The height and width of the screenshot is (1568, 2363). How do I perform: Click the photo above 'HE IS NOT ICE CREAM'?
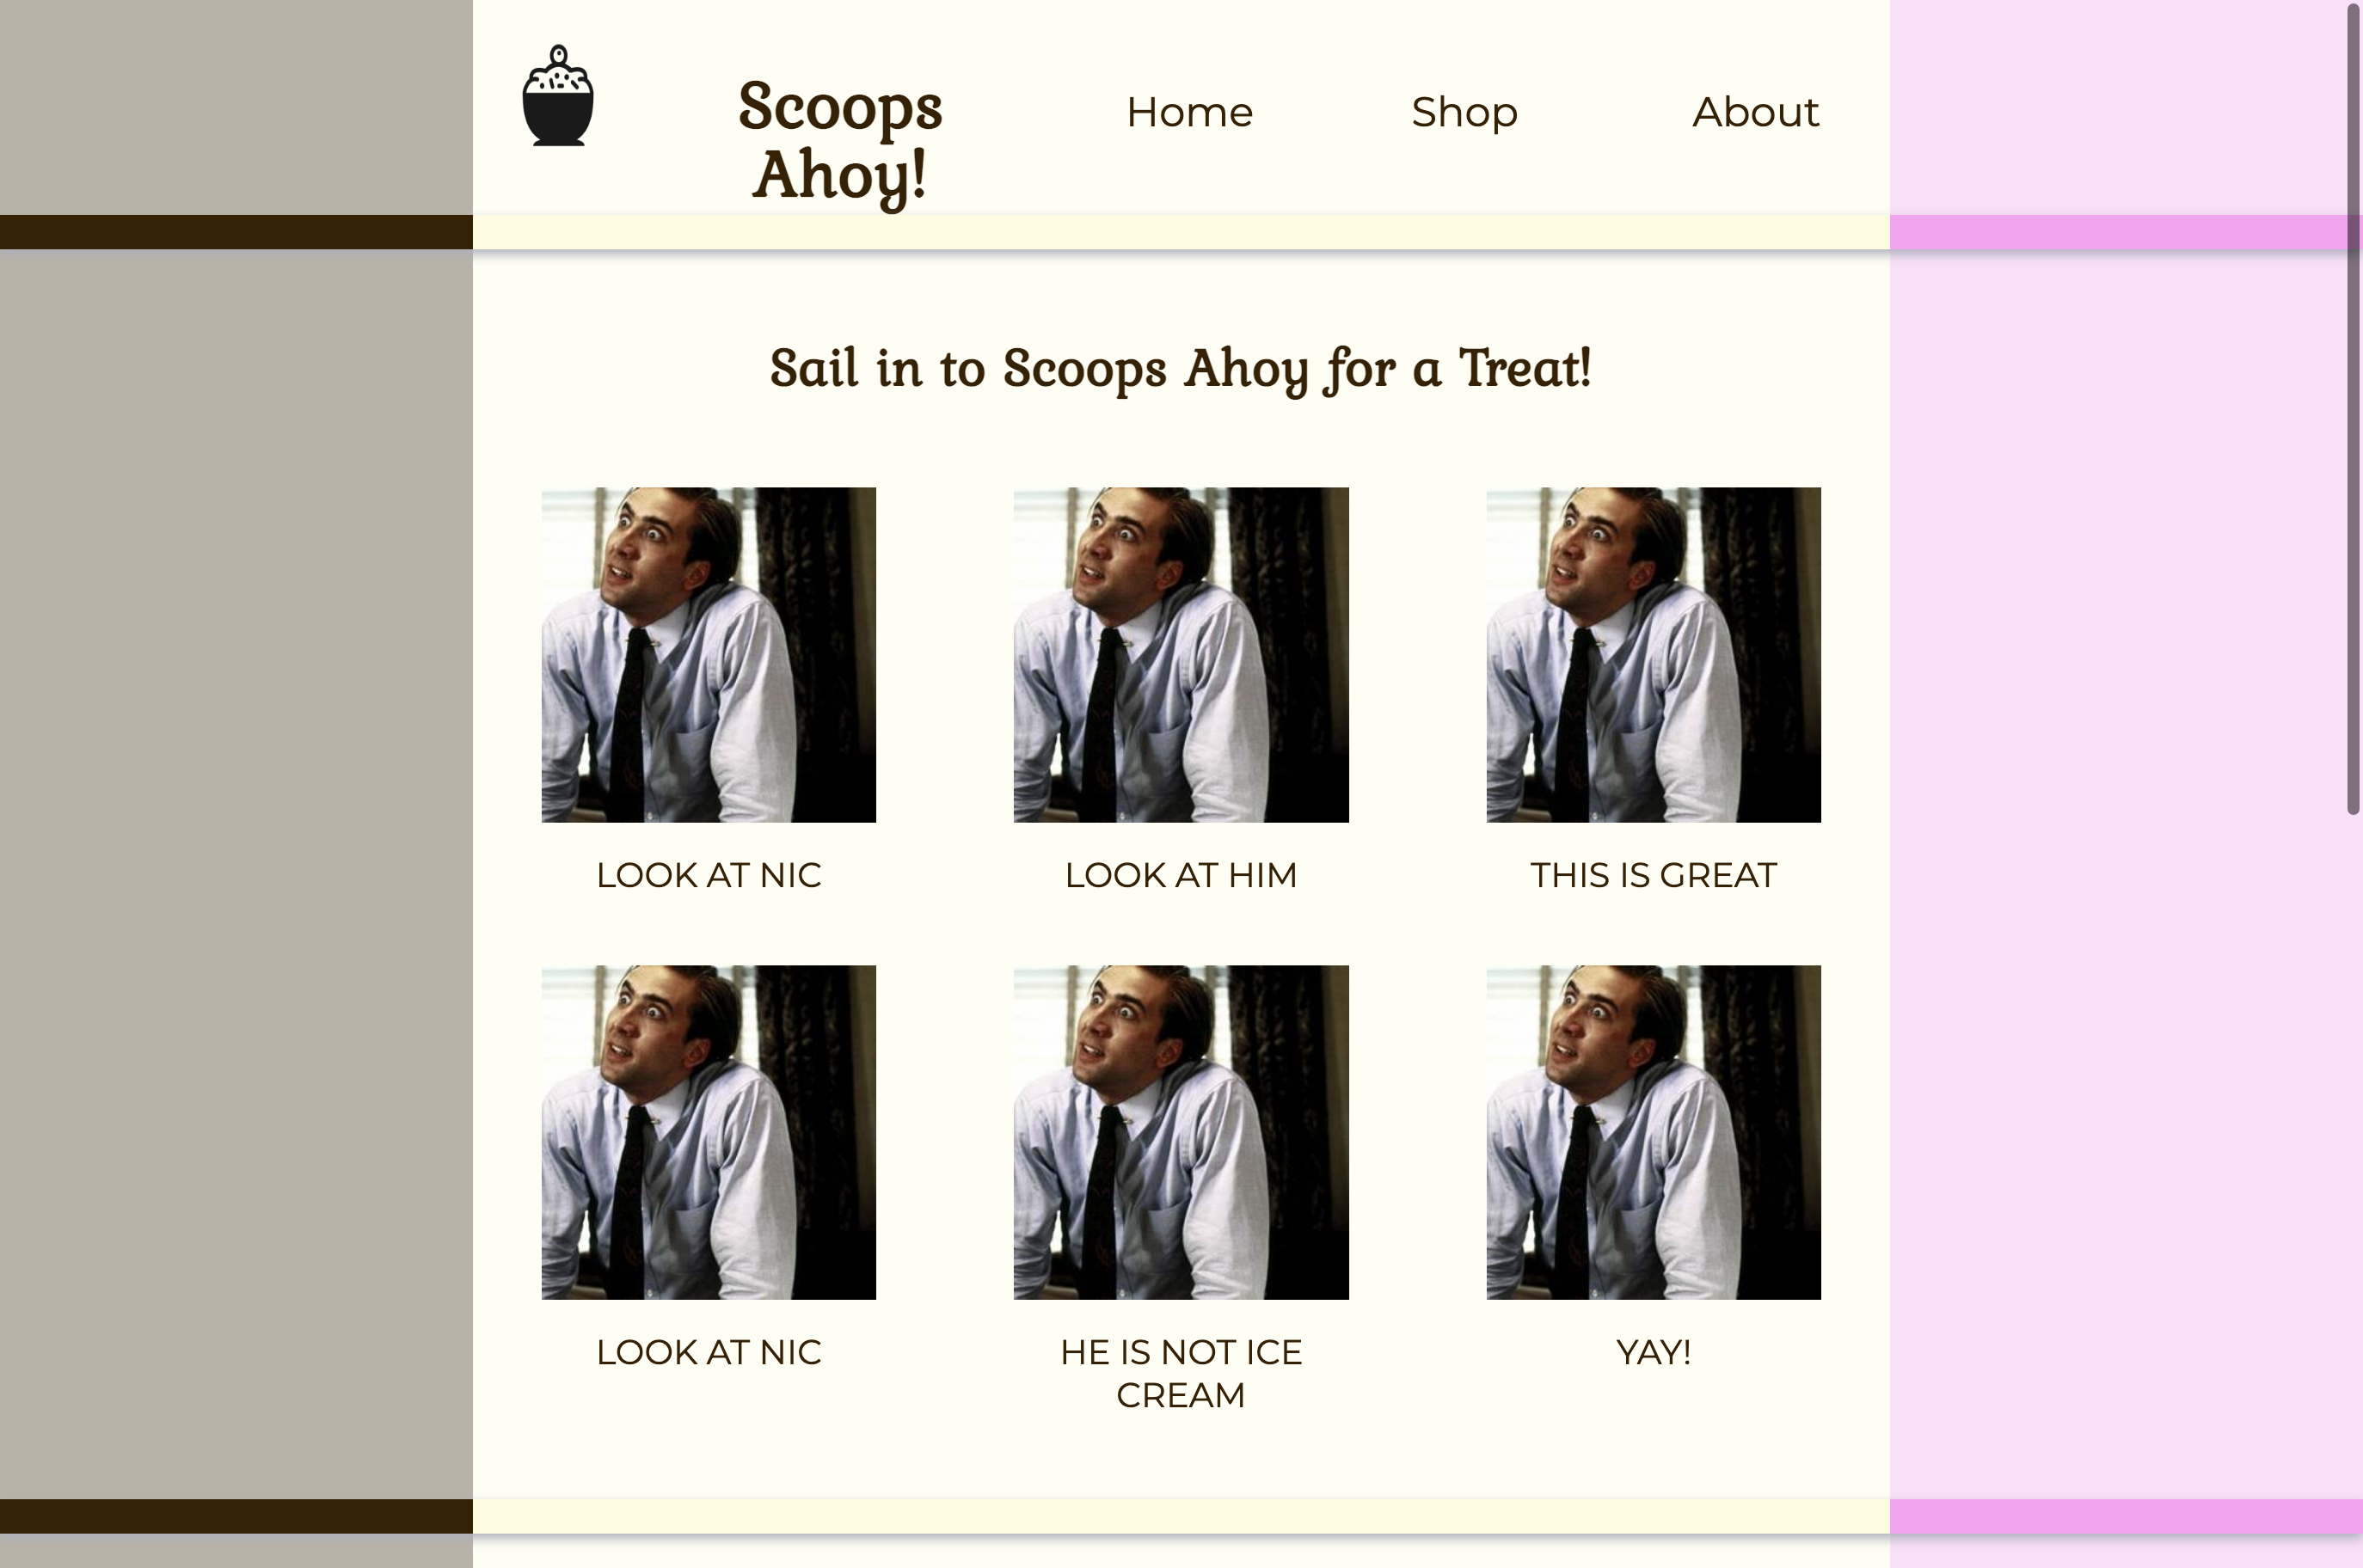click(1181, 1132)
